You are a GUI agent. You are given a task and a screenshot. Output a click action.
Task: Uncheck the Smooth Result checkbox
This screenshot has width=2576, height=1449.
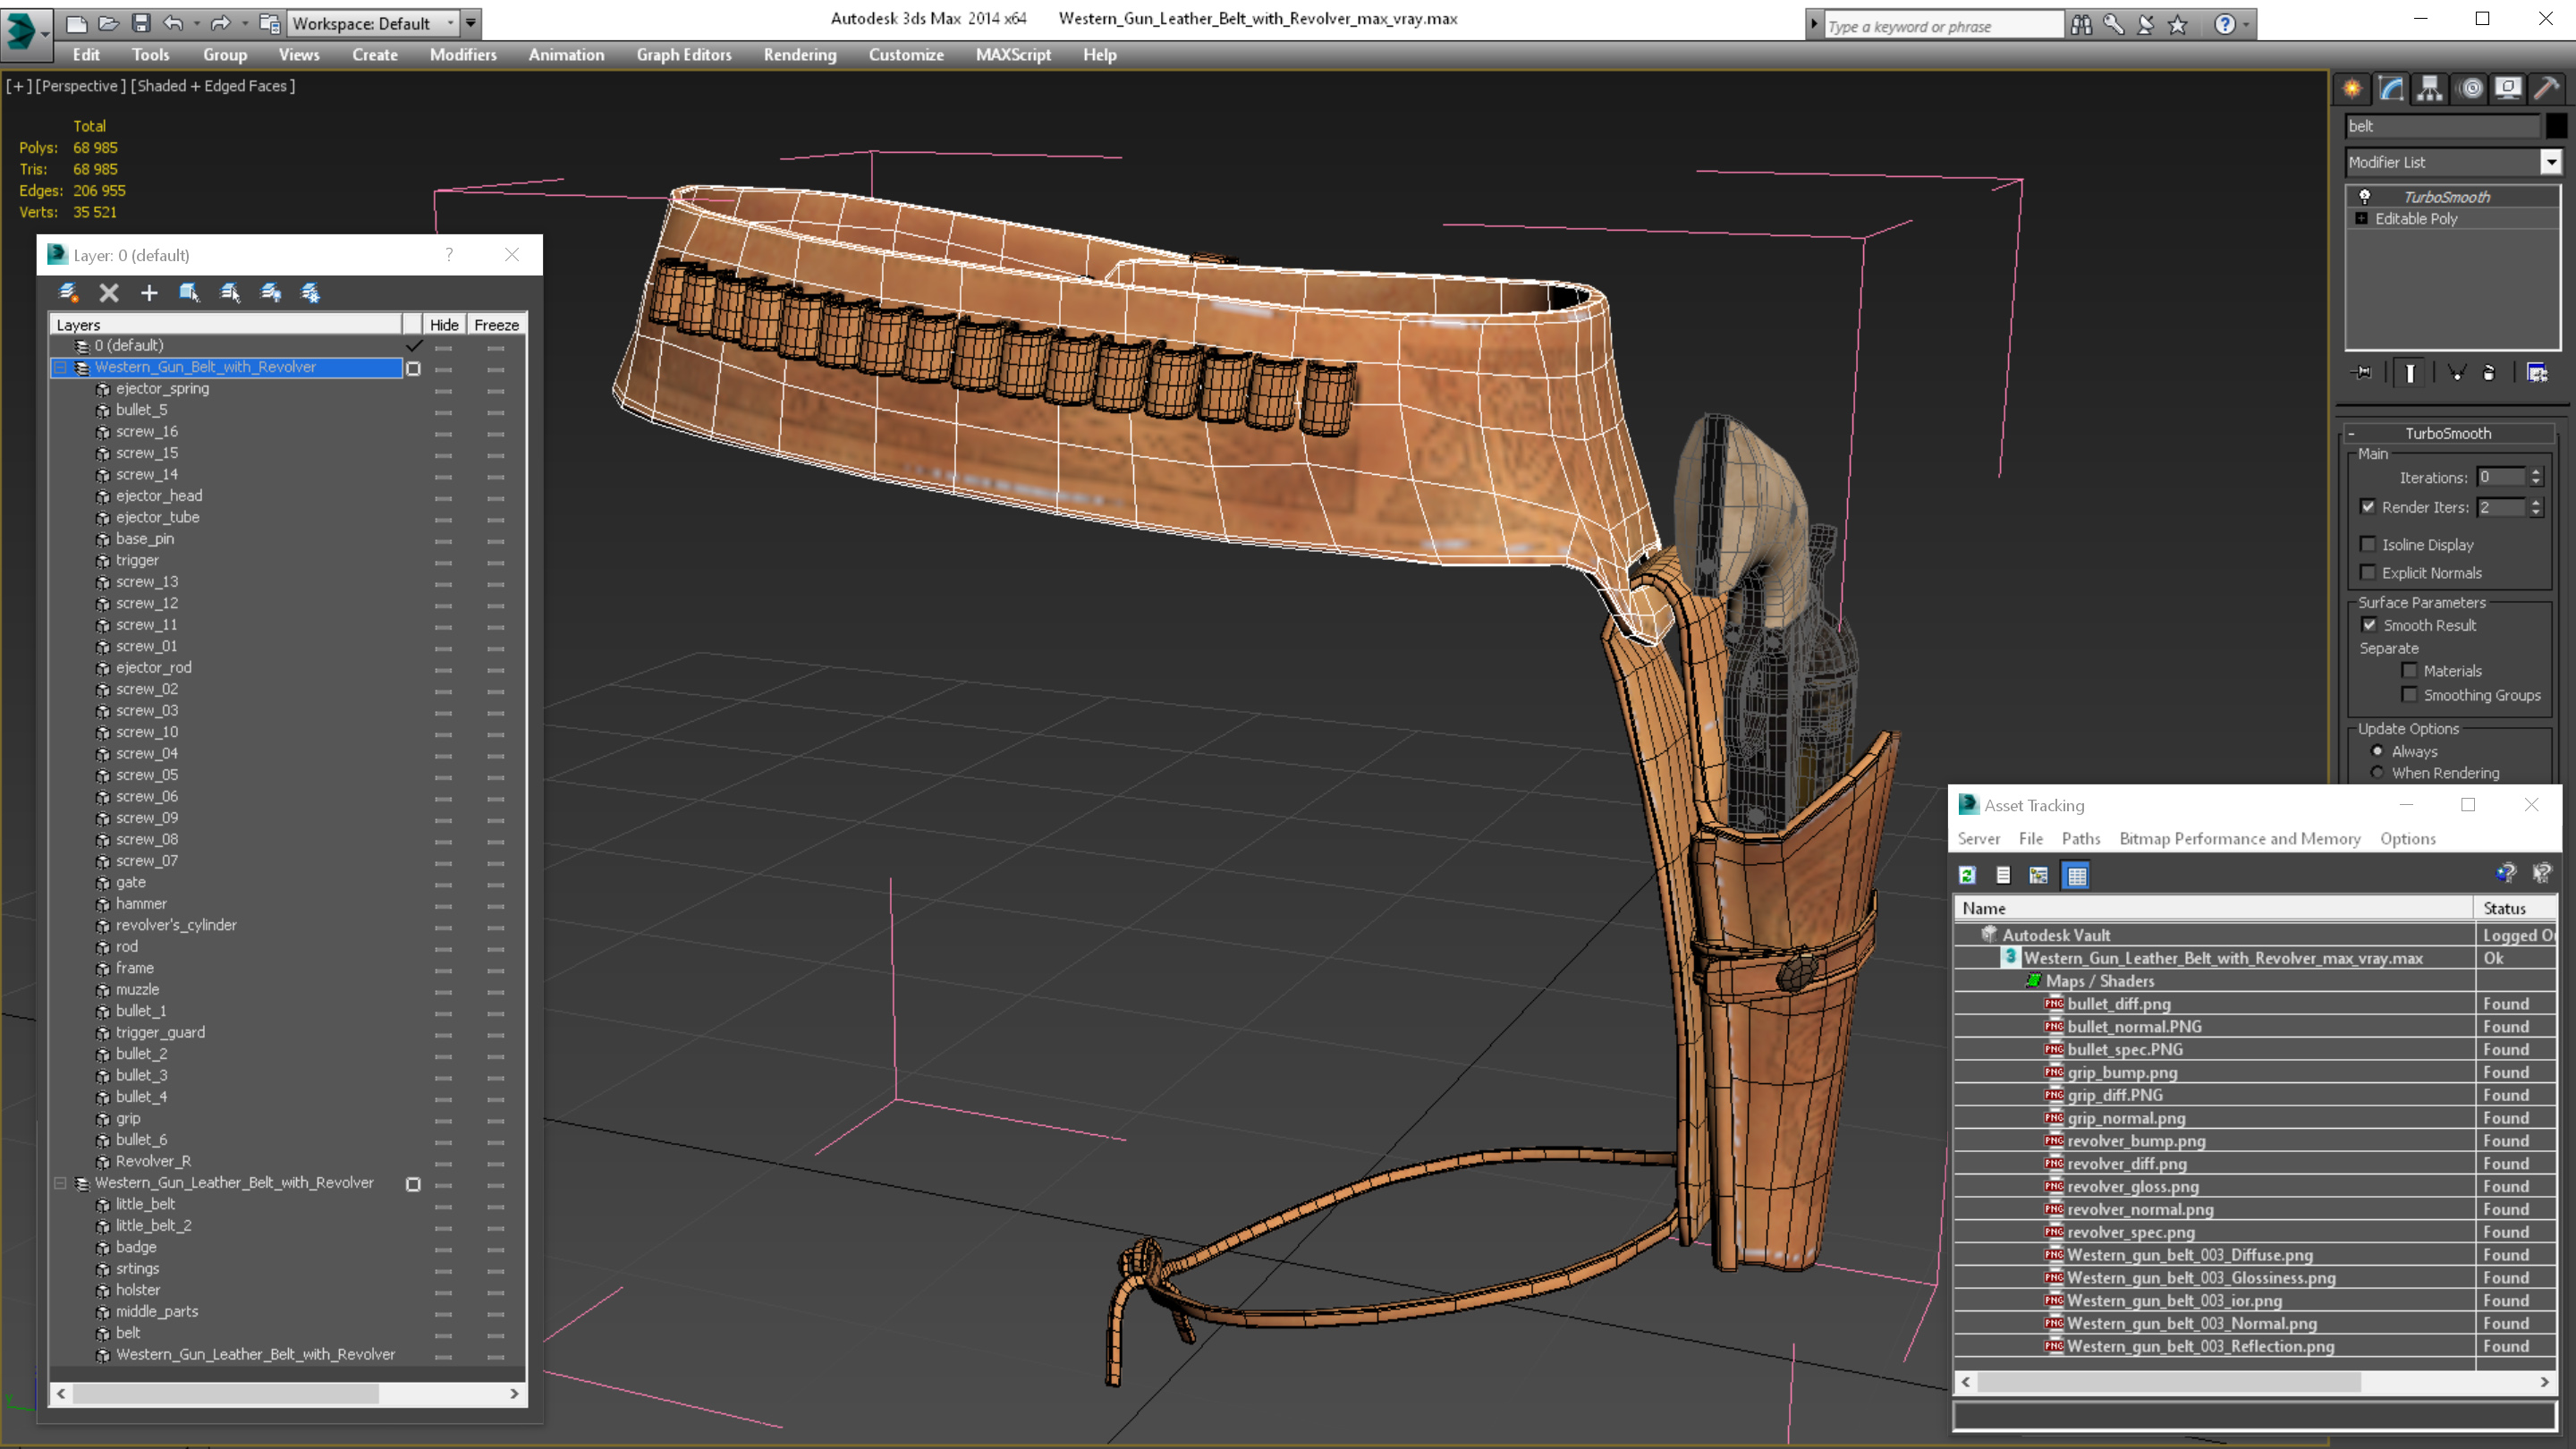click(x=2369, y=625)
